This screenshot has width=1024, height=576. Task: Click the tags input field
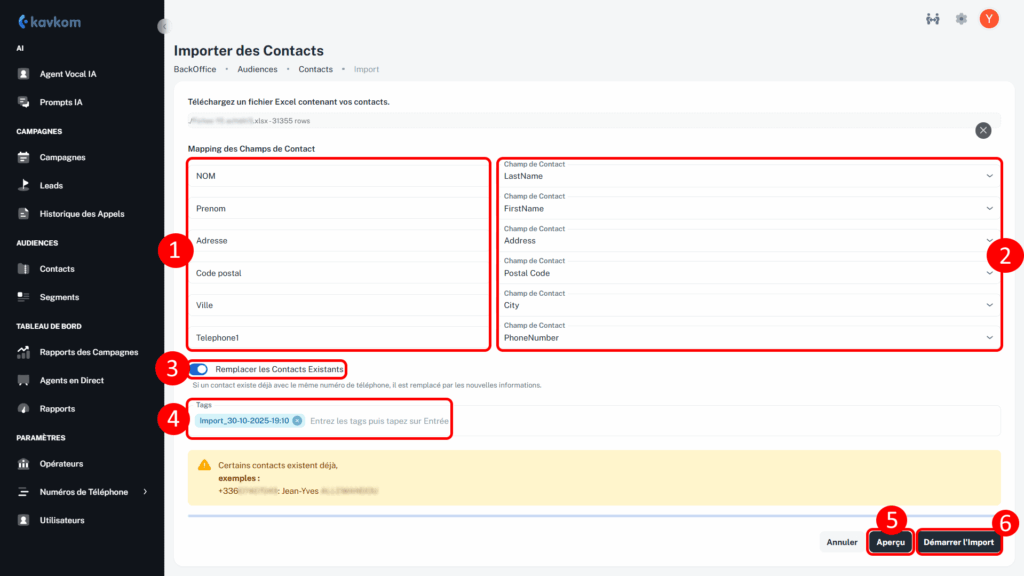(x=380, y=421)
